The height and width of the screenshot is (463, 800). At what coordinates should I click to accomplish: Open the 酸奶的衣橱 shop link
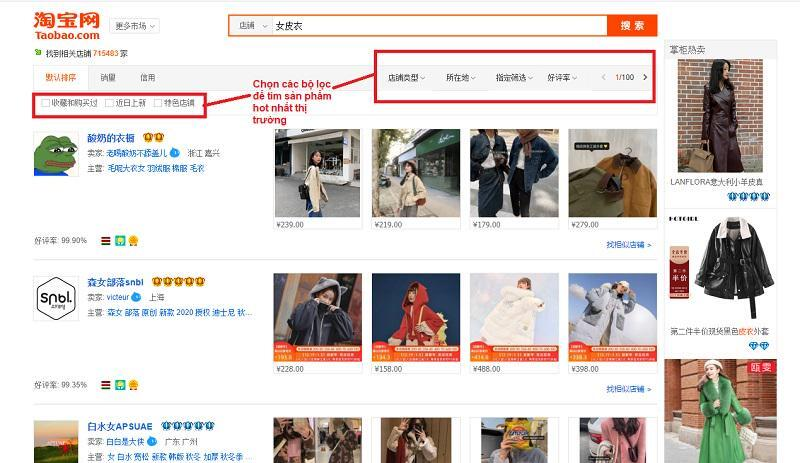111,137
